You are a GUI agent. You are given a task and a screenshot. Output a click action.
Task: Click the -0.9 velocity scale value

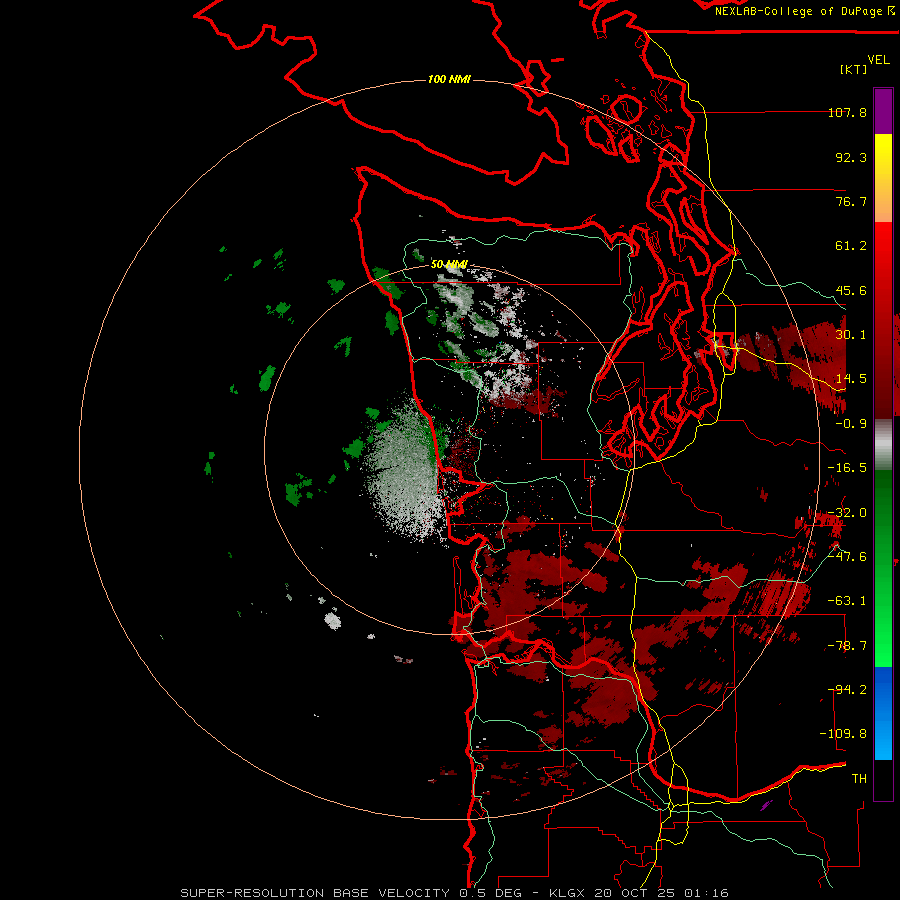(851, 424)
